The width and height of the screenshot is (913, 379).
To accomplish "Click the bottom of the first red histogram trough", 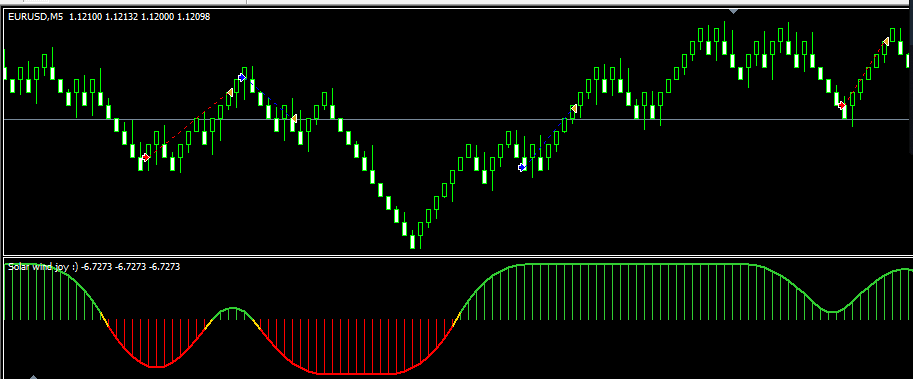I will (x=156, y=366).
